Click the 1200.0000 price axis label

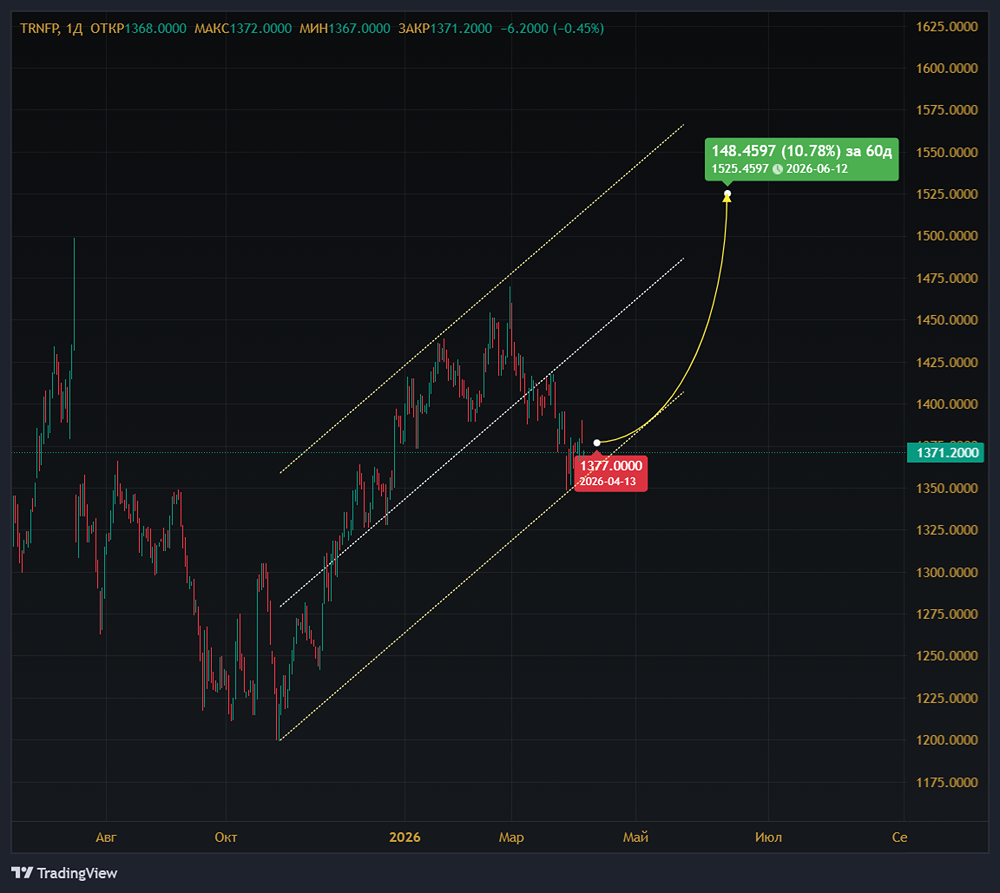[946, 740]
